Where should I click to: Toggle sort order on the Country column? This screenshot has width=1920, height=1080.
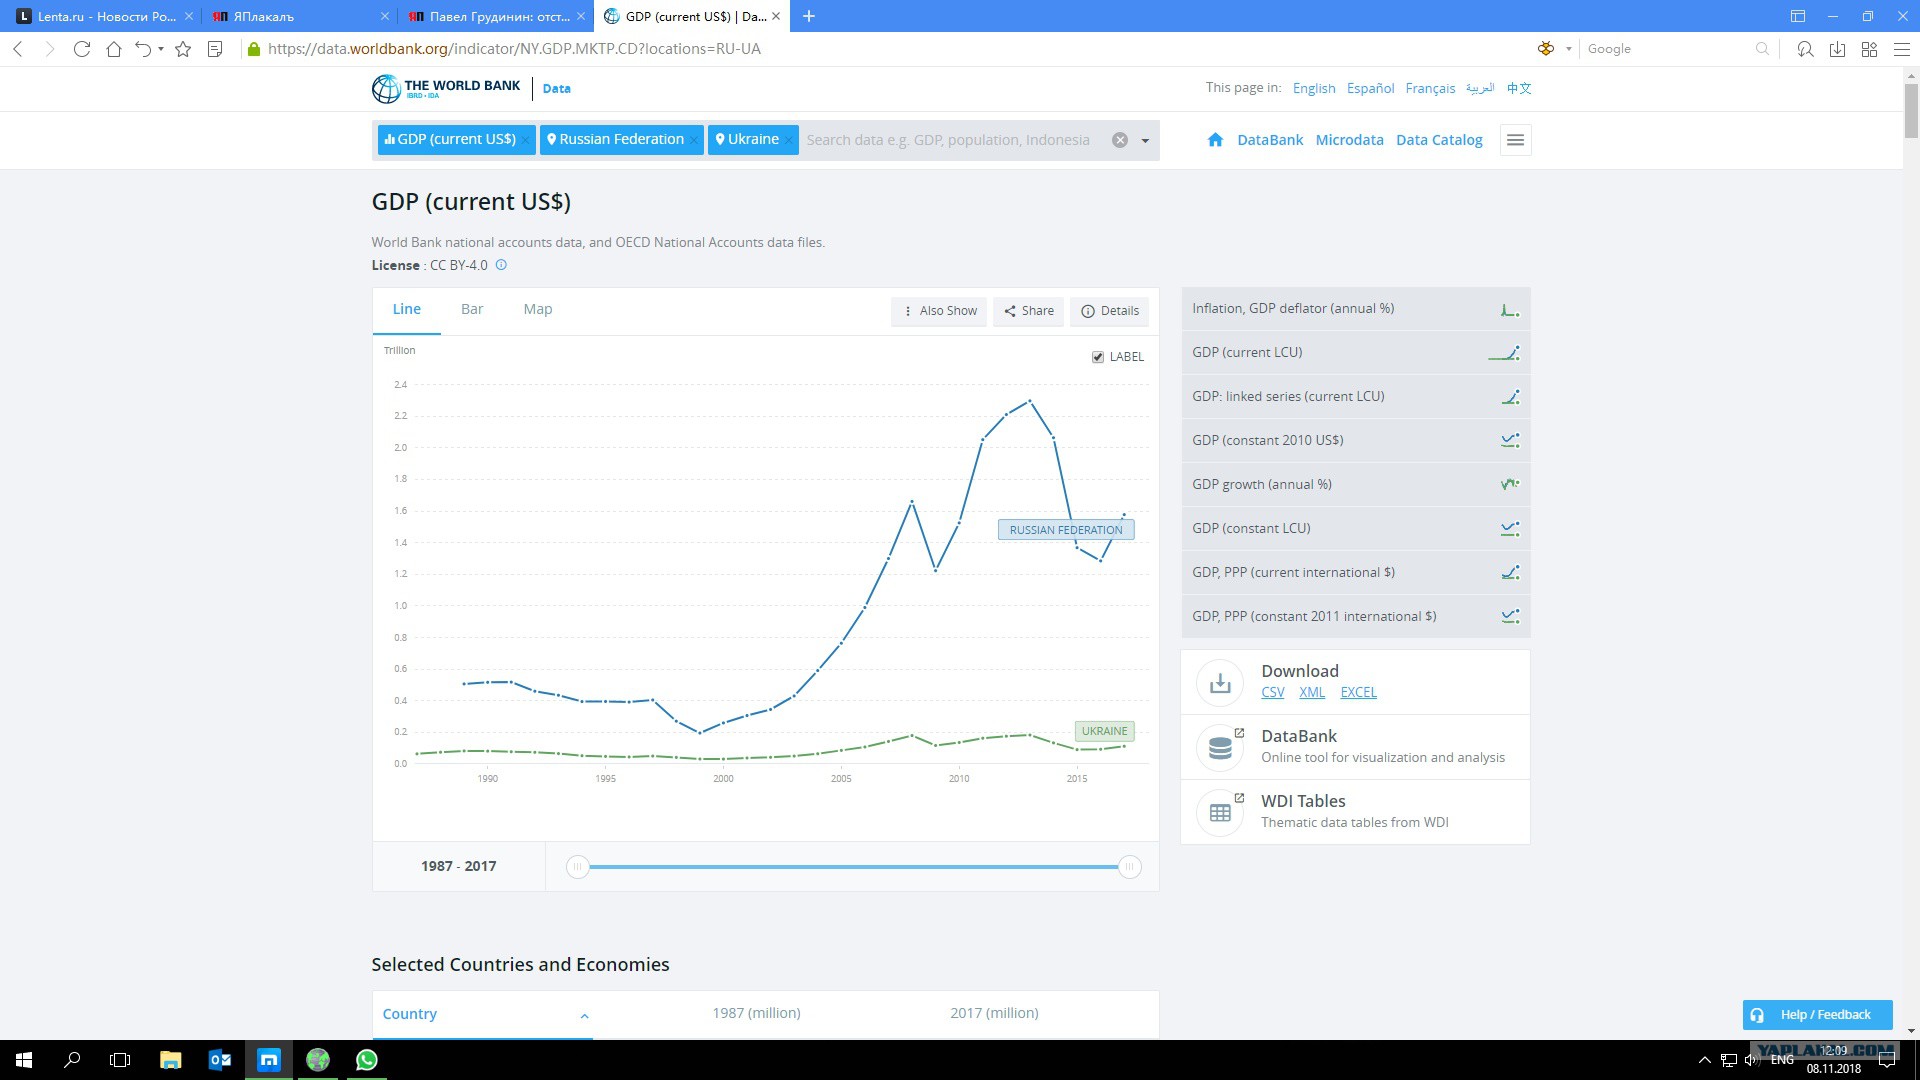[584, 1016]
